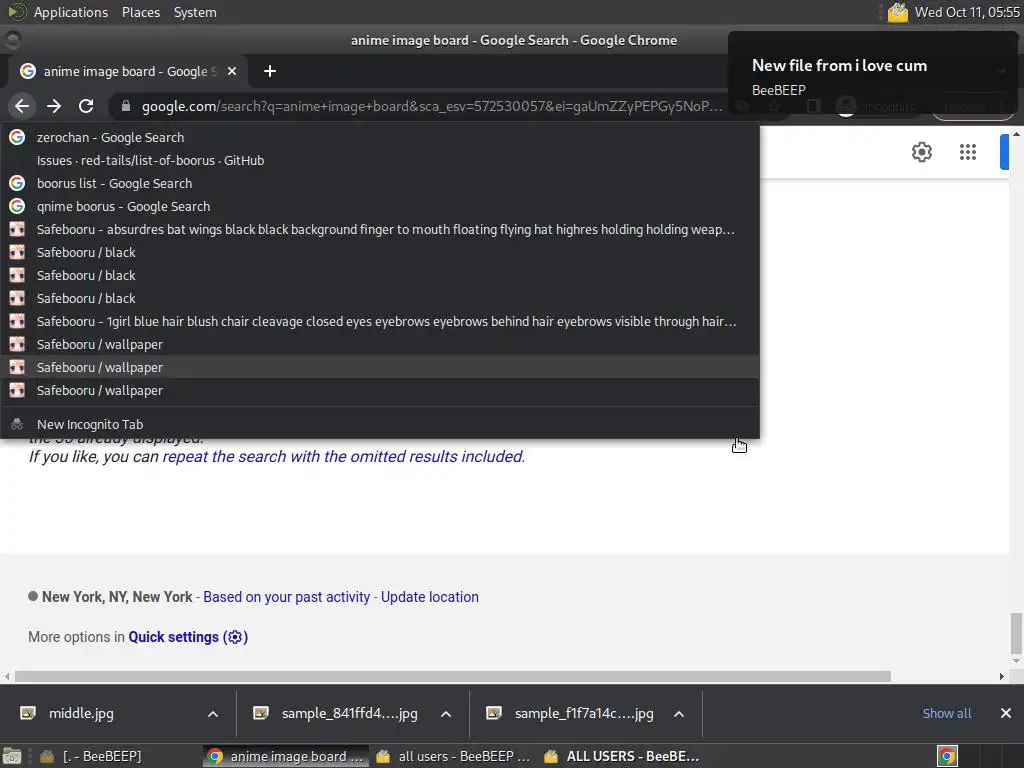Select history entry boorus list - Google Search
The height and width of the screenshot is (768, 1024).
point(380,184)
